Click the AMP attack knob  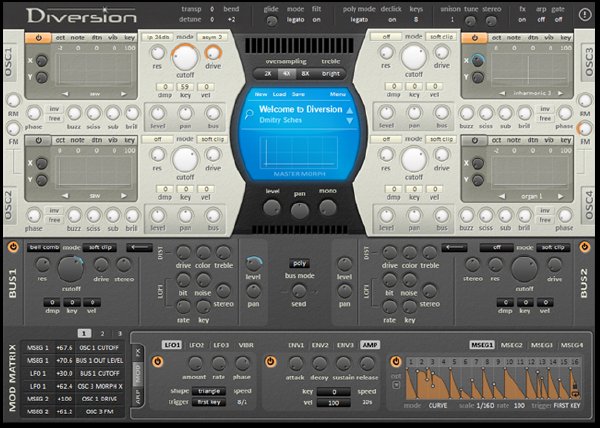pyautogui.click(x=295, y=364)
